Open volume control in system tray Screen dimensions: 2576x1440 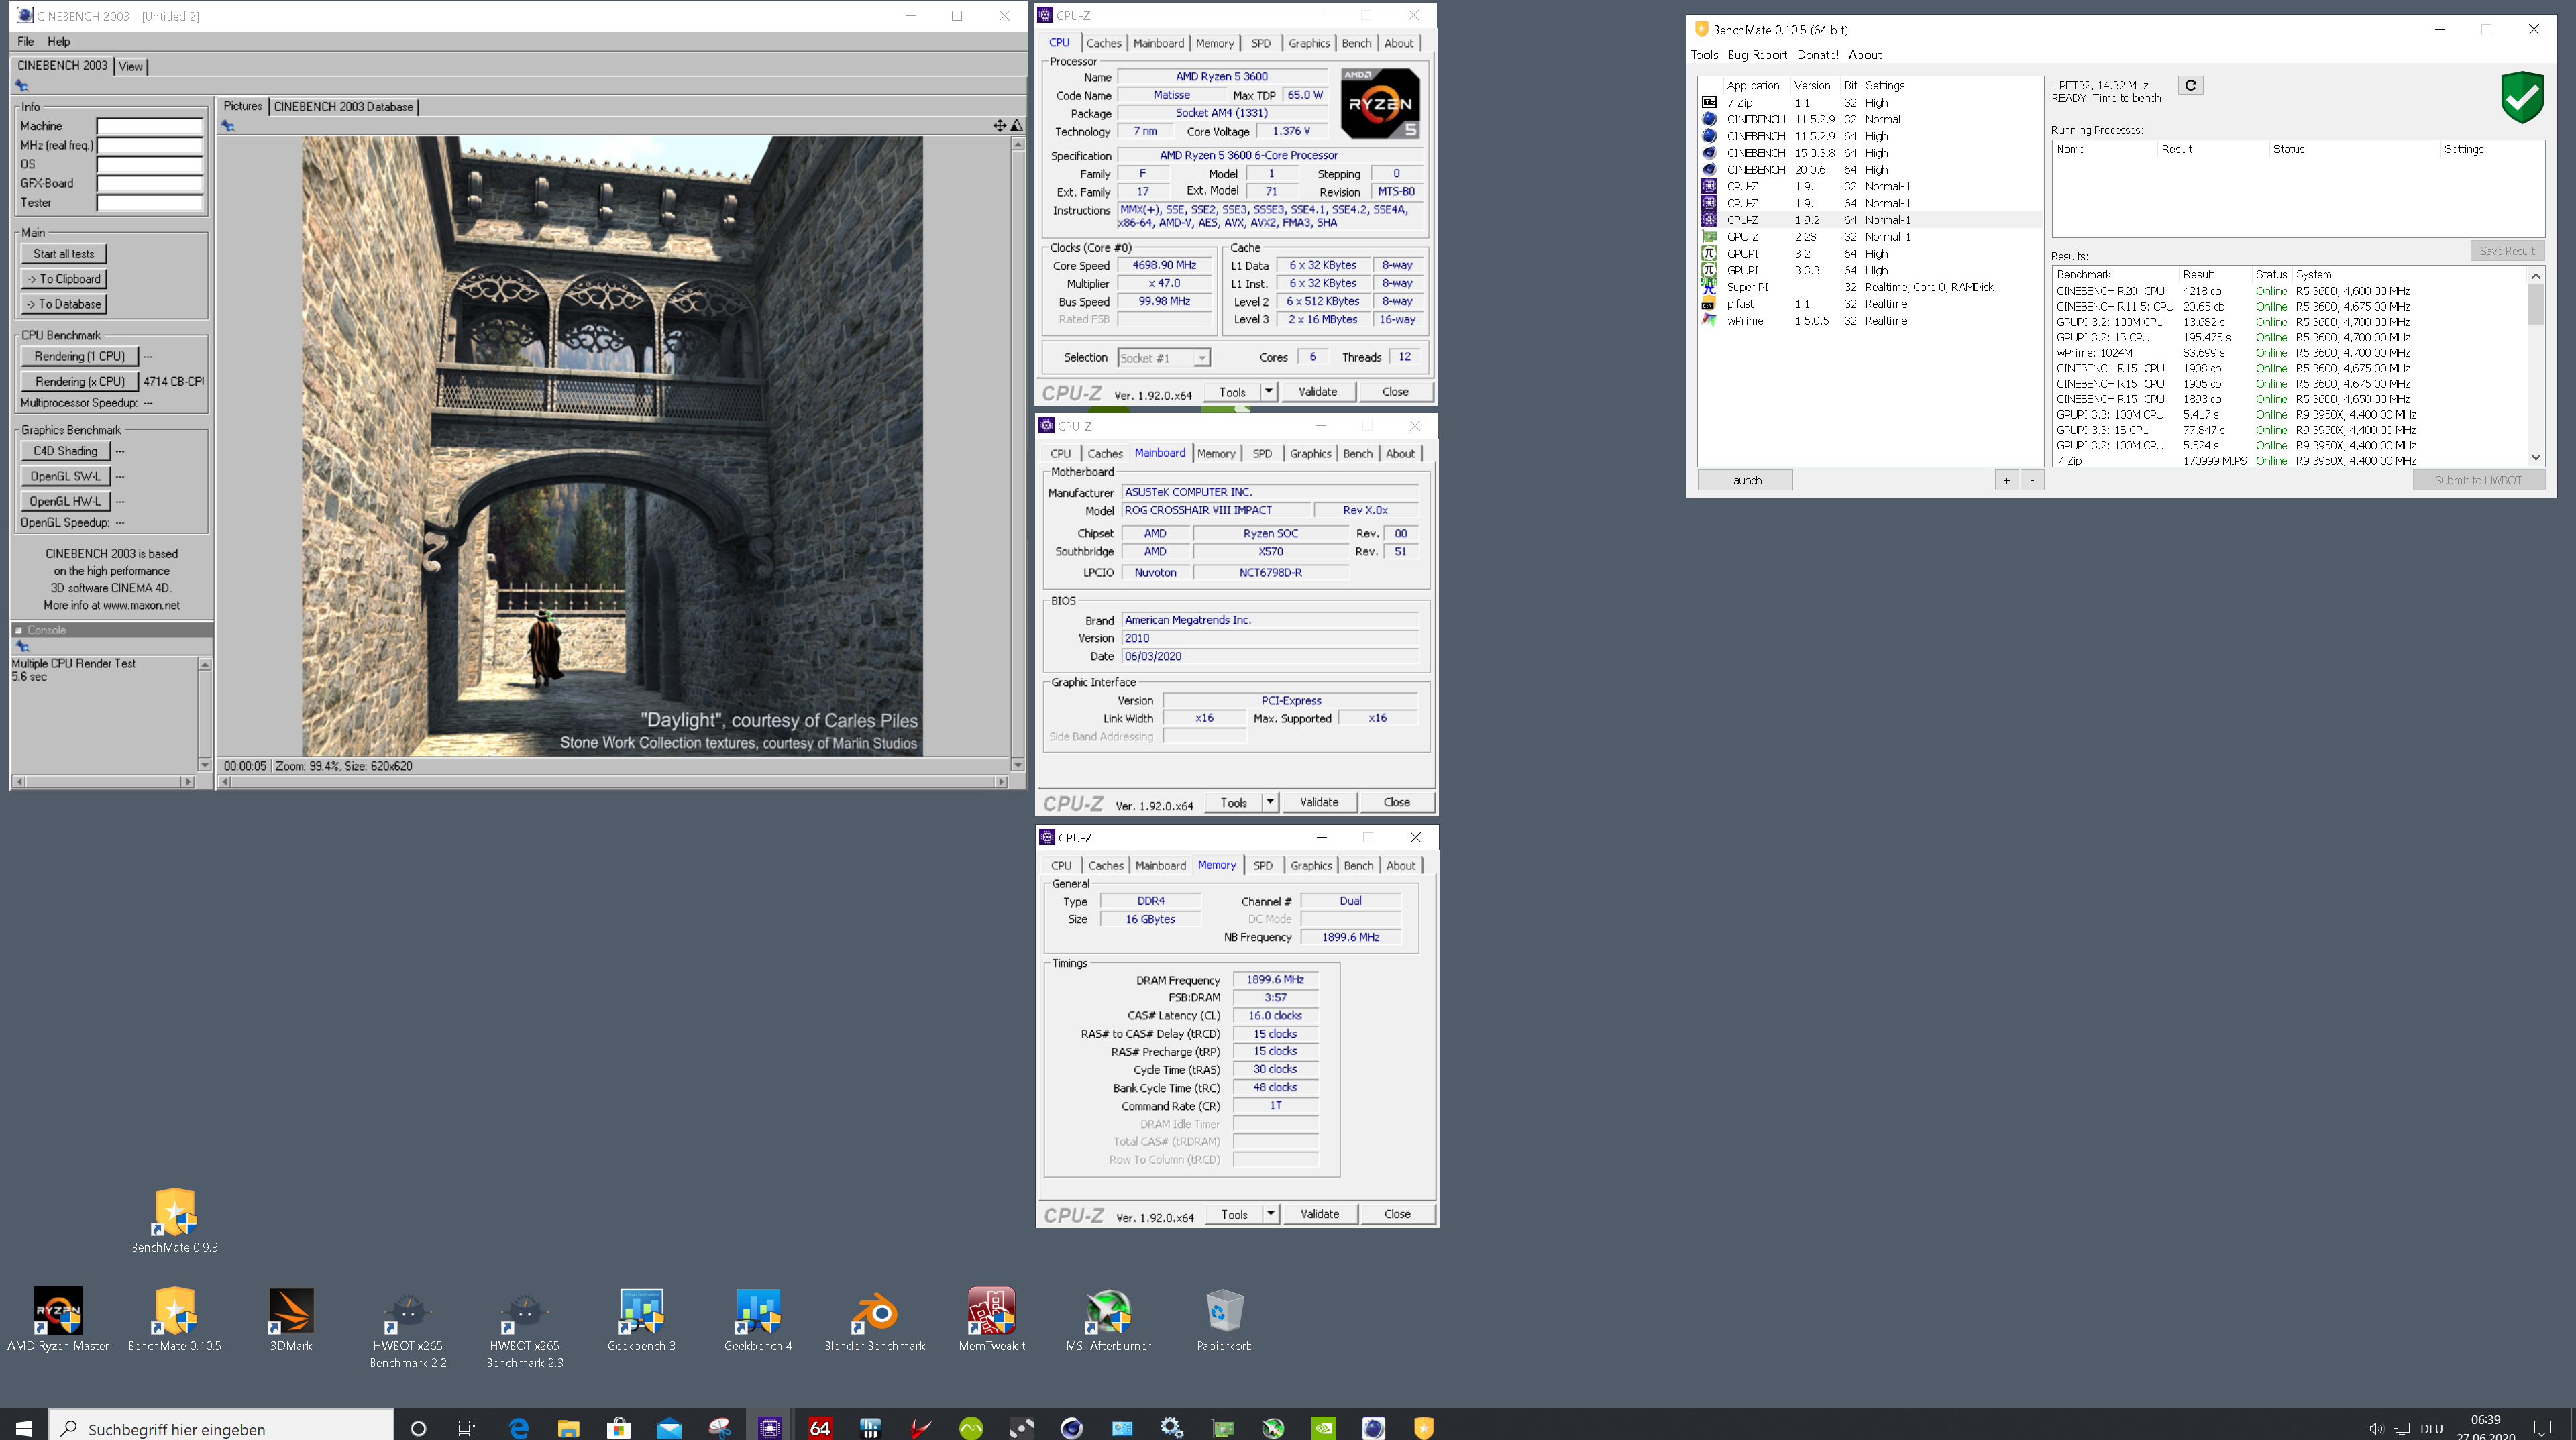point(2376,1428)
